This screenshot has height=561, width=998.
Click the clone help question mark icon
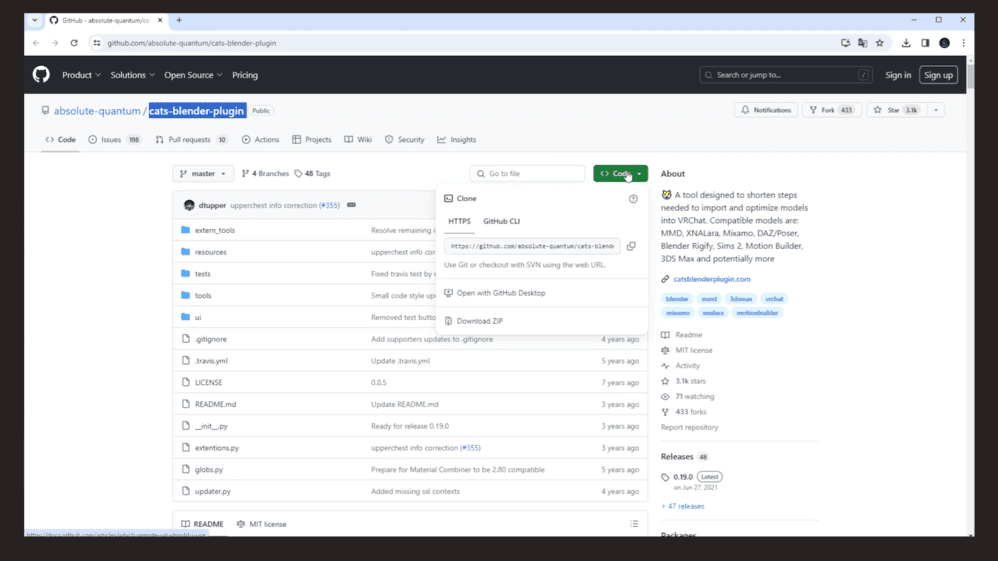click(633, 199)
